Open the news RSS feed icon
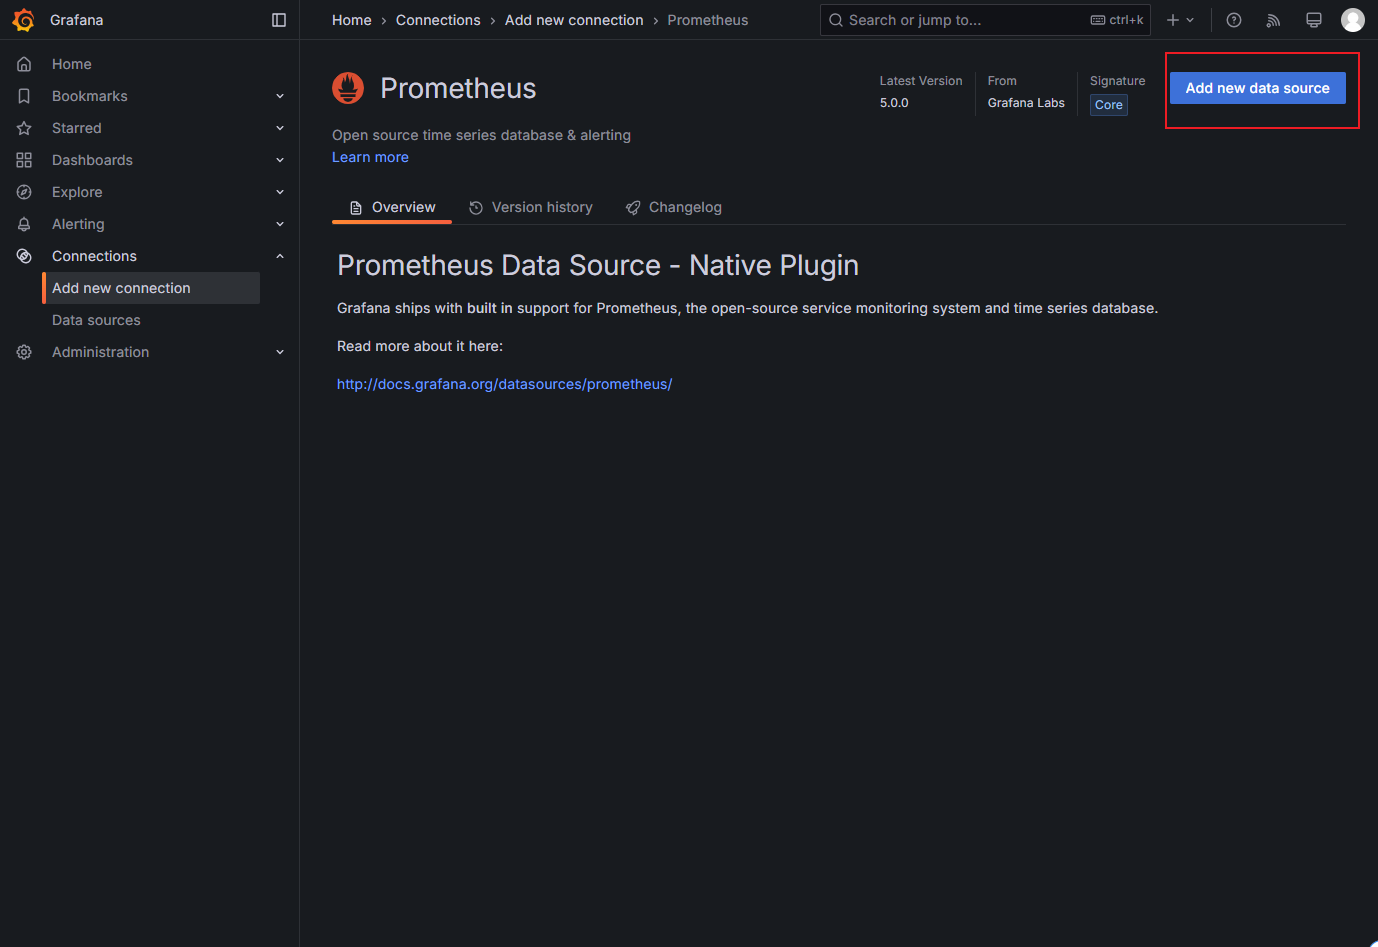The image size is (1378, 947). (1273, 20)
